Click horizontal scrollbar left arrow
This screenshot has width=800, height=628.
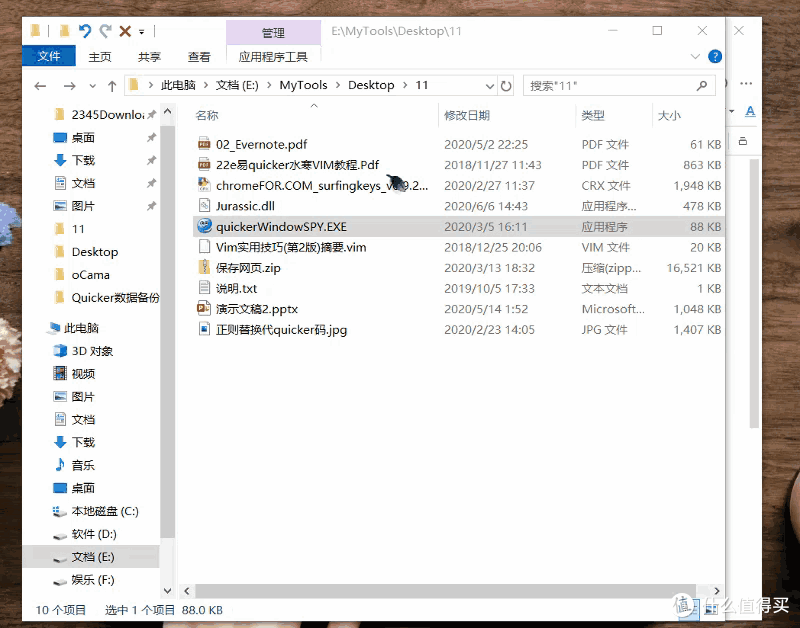click(187, 591)
